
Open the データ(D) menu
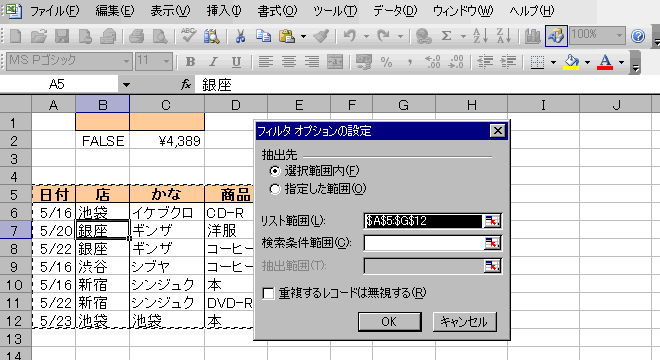(x=395, y=11)
